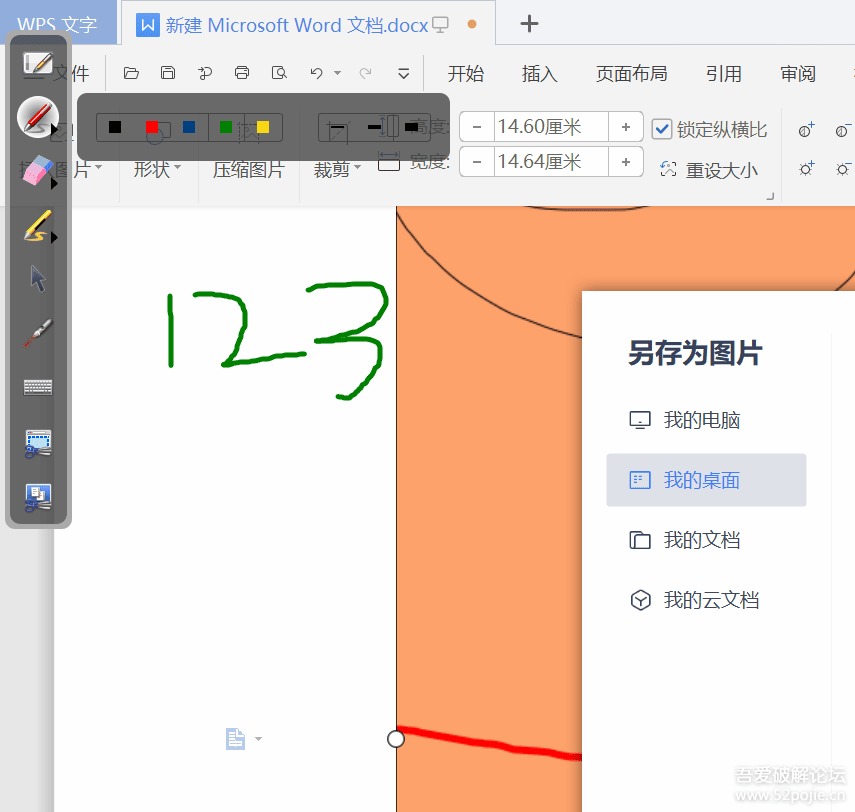This screenshot has width=855, height=812.
Task: Select the laser pointer tool
Action: pyautogui.click(x=37, y=332)
